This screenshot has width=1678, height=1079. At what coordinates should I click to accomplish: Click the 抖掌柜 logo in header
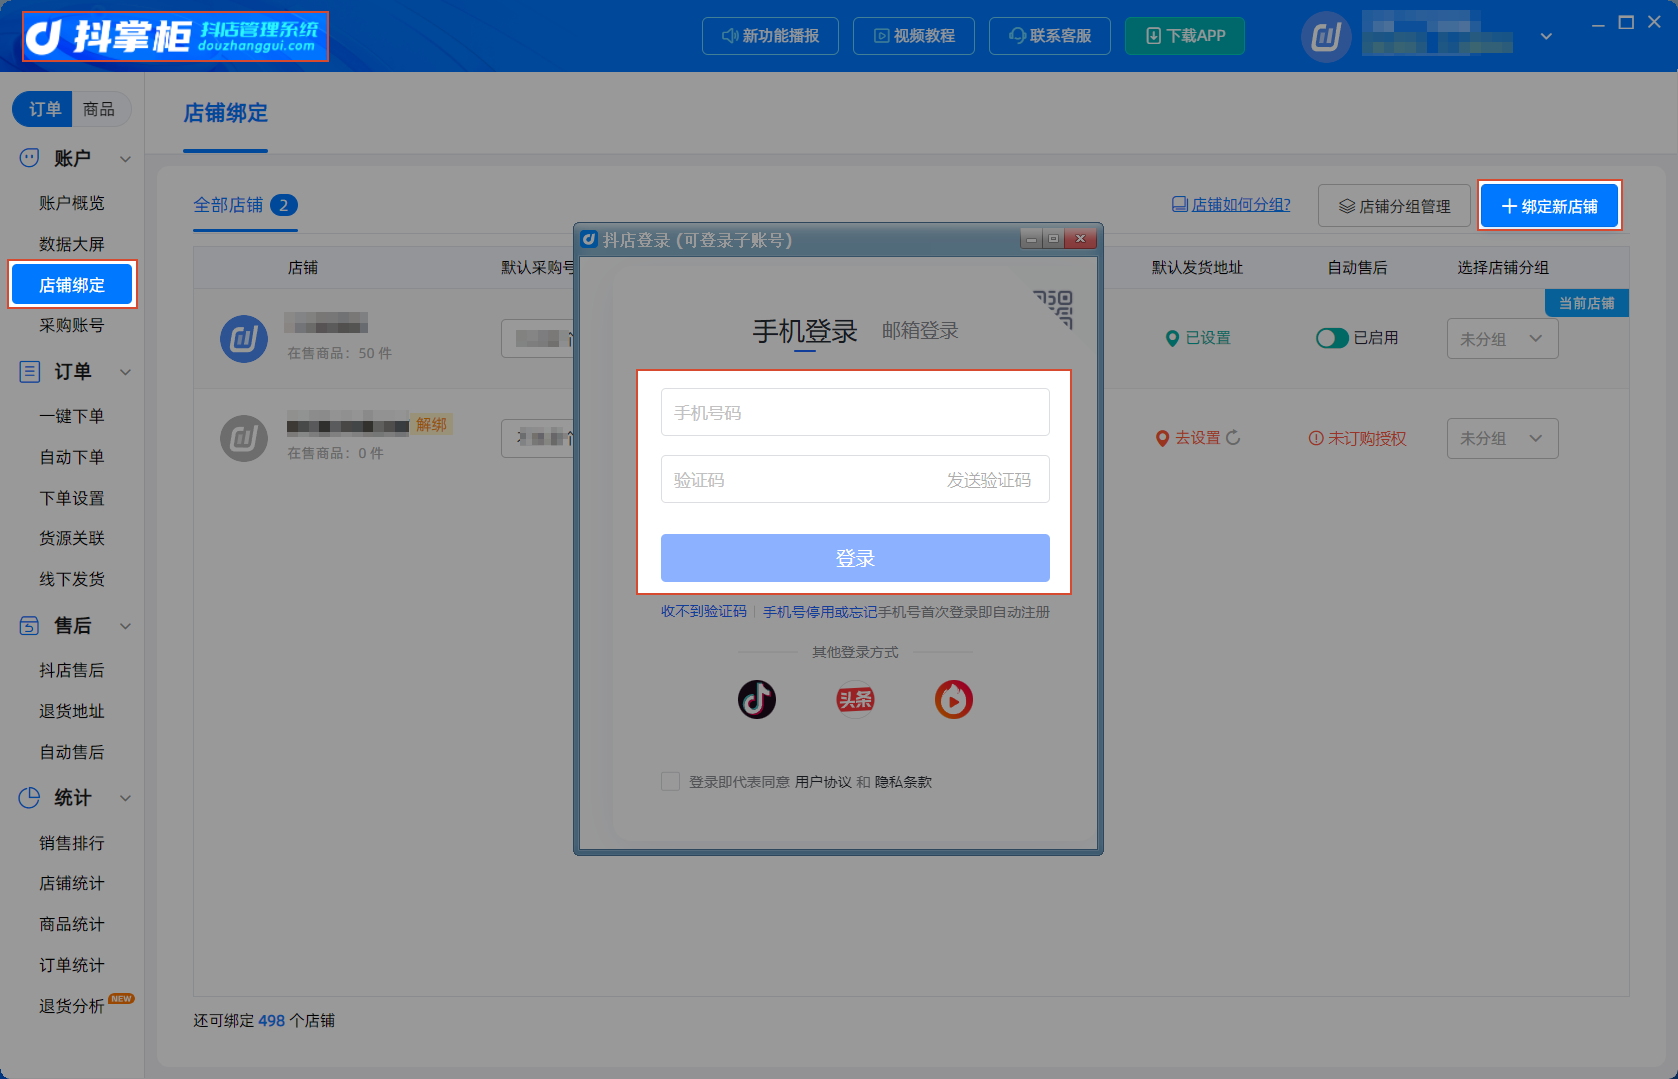(175, 37)
